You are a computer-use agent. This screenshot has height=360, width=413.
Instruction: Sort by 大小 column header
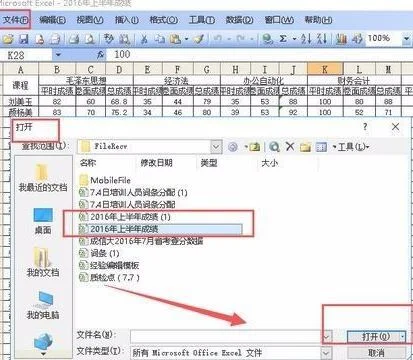pyautogui.click(x=269, y=163)
